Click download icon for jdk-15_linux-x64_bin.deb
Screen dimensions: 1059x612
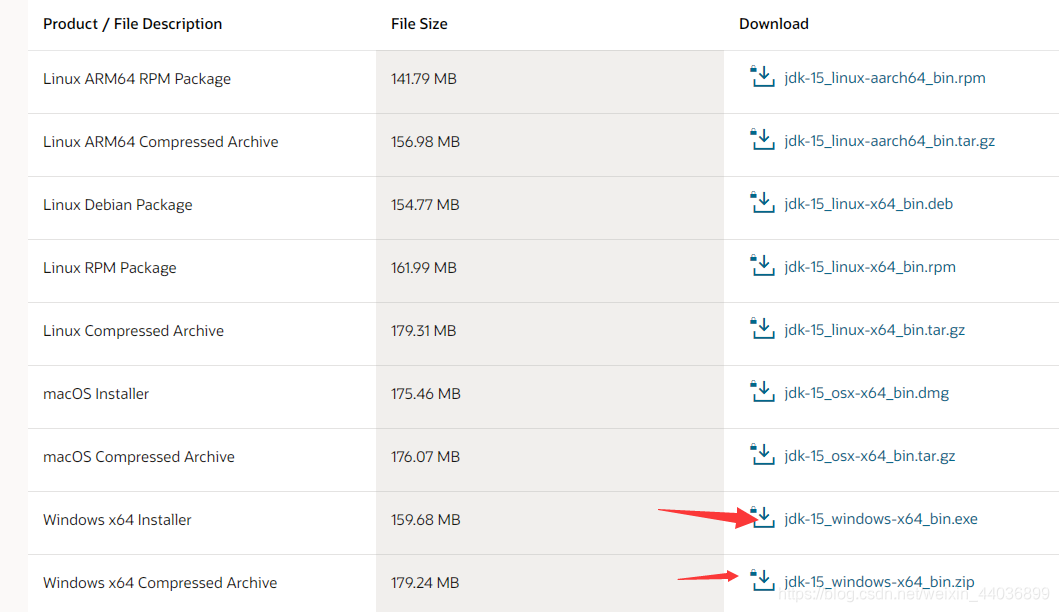[x=763, y=202]
